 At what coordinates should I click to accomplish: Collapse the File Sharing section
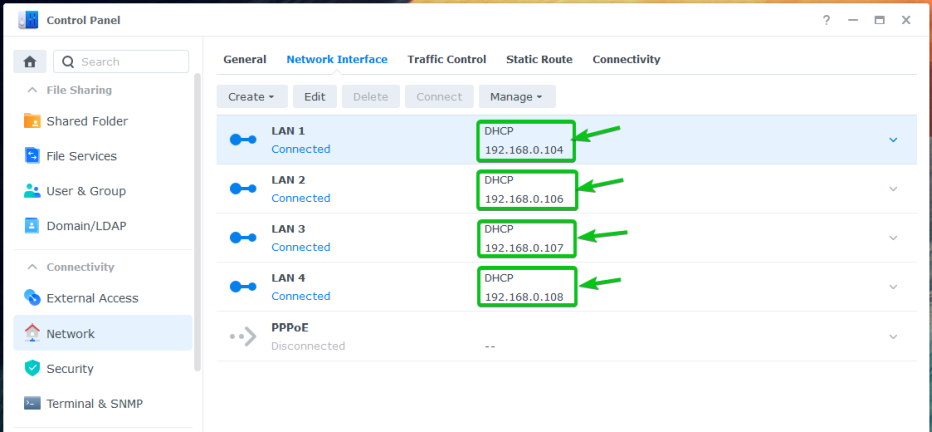[32, 90]
